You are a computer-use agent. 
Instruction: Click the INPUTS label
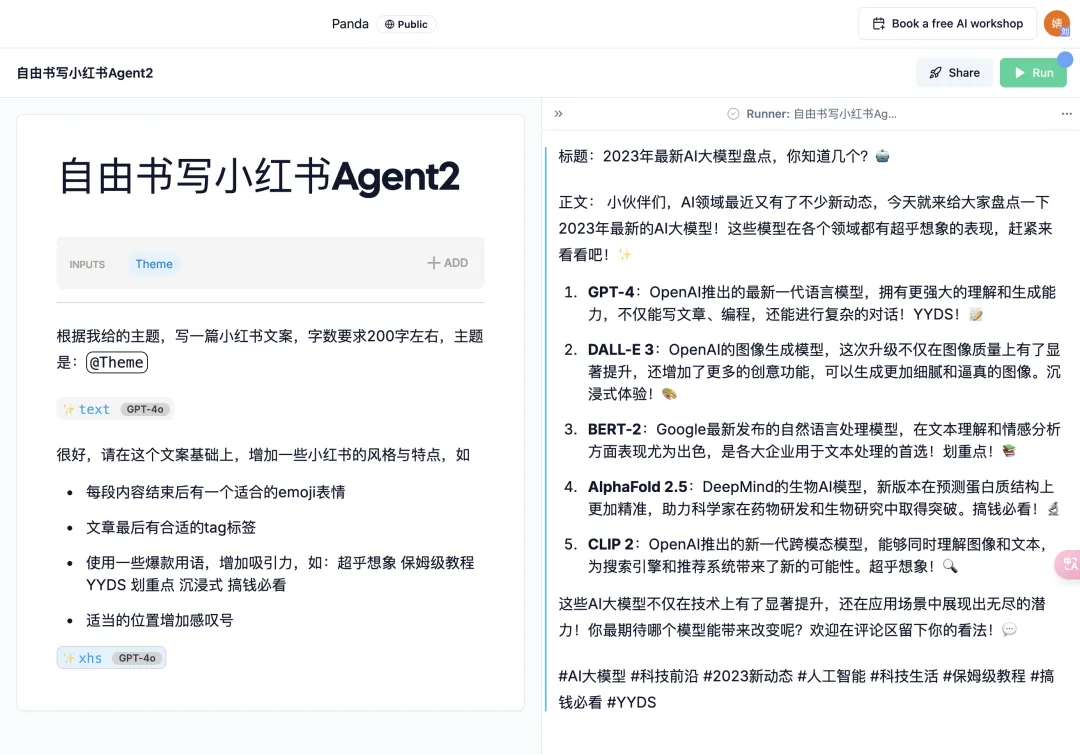(x=87, y=264)
